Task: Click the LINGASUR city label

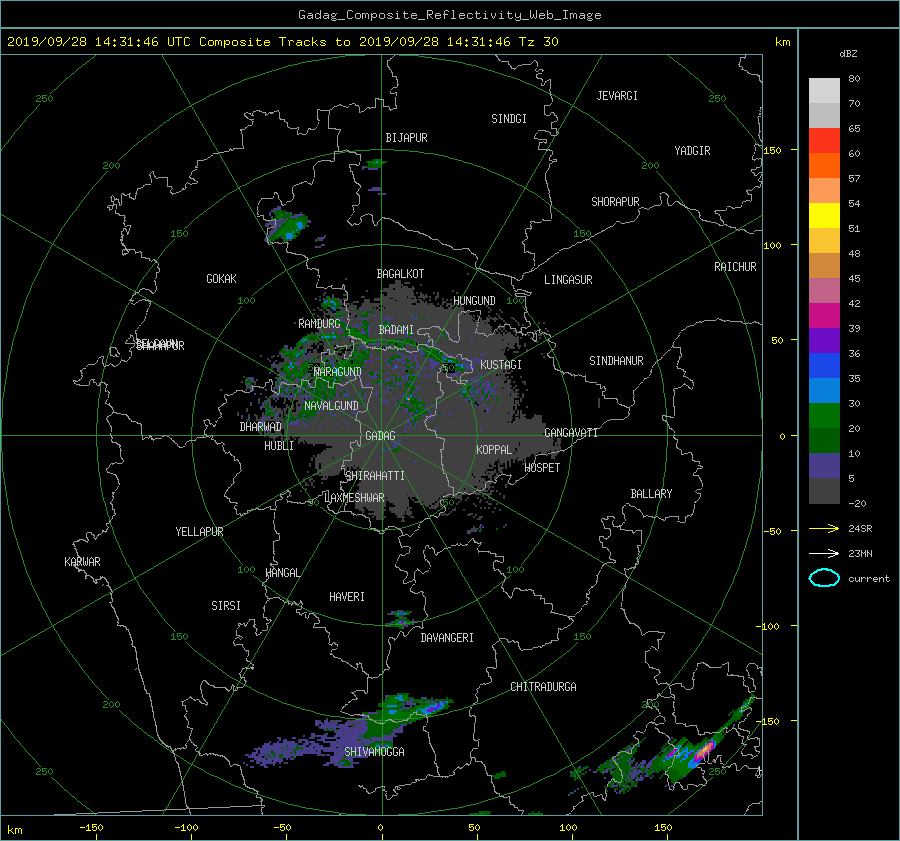Action: (x=568, y=280)
